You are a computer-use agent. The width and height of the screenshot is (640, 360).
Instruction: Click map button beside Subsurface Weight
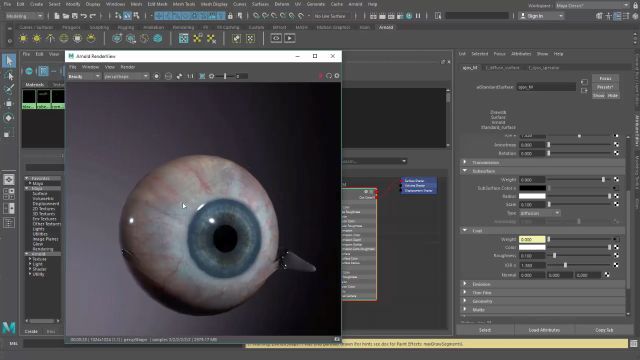coord(616,180)
